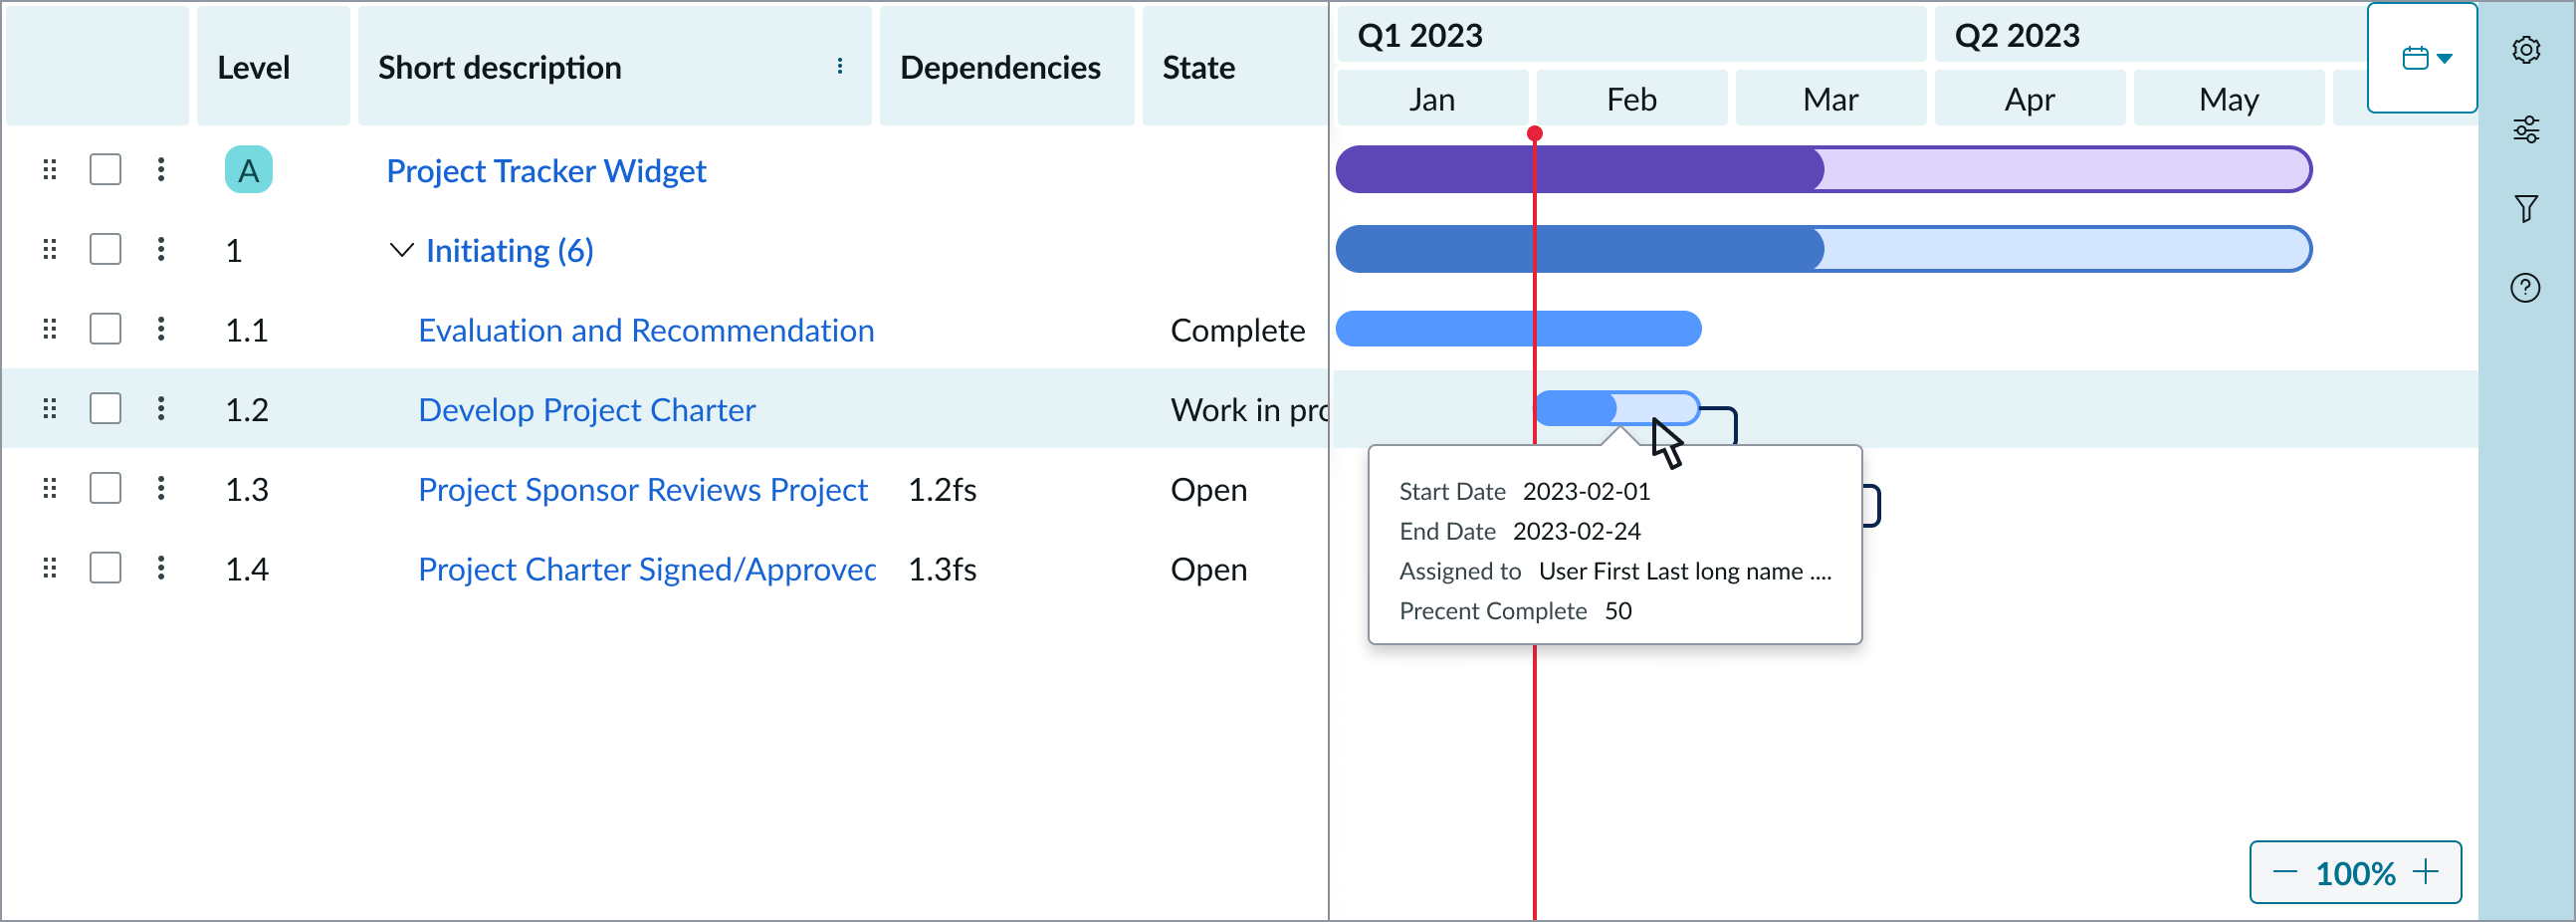
Task: Open the Project Charter Signed/Approved link
Action: [646, 569]
